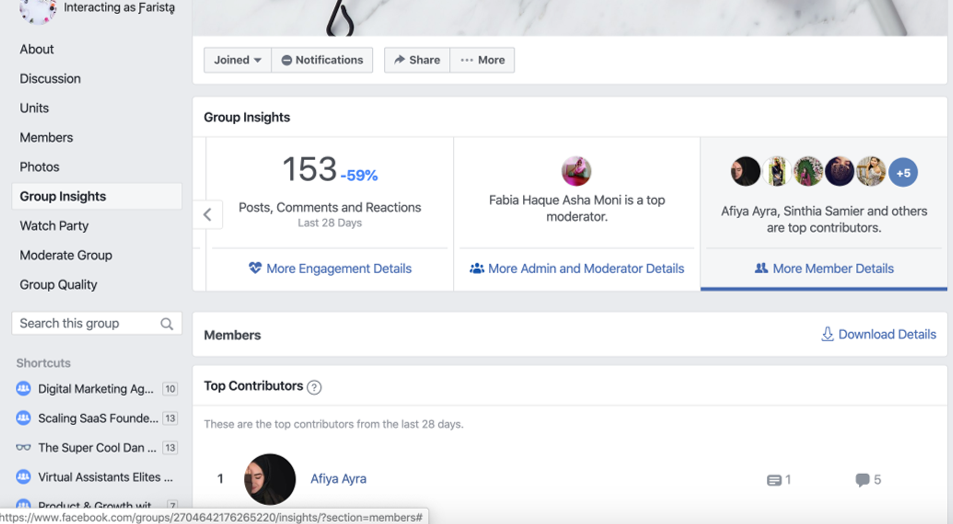This screenshot has height=524, width=953.
Task: Click the share arrow icon
Action: [399, 60]
